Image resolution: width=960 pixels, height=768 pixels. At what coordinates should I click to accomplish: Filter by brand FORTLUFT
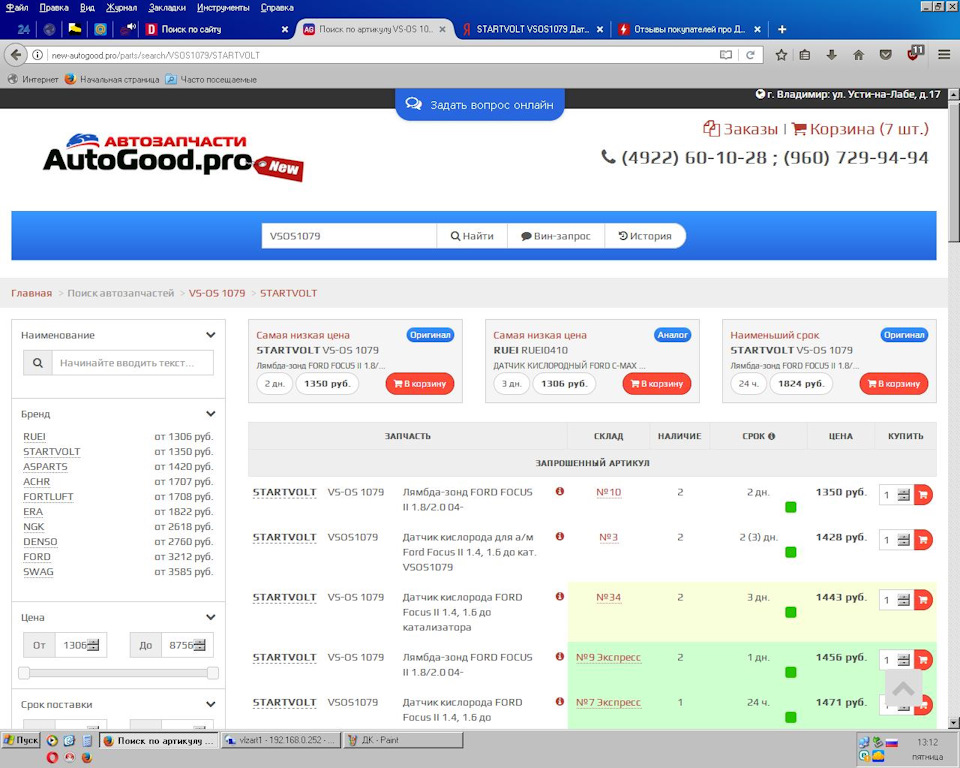[48, 497]
